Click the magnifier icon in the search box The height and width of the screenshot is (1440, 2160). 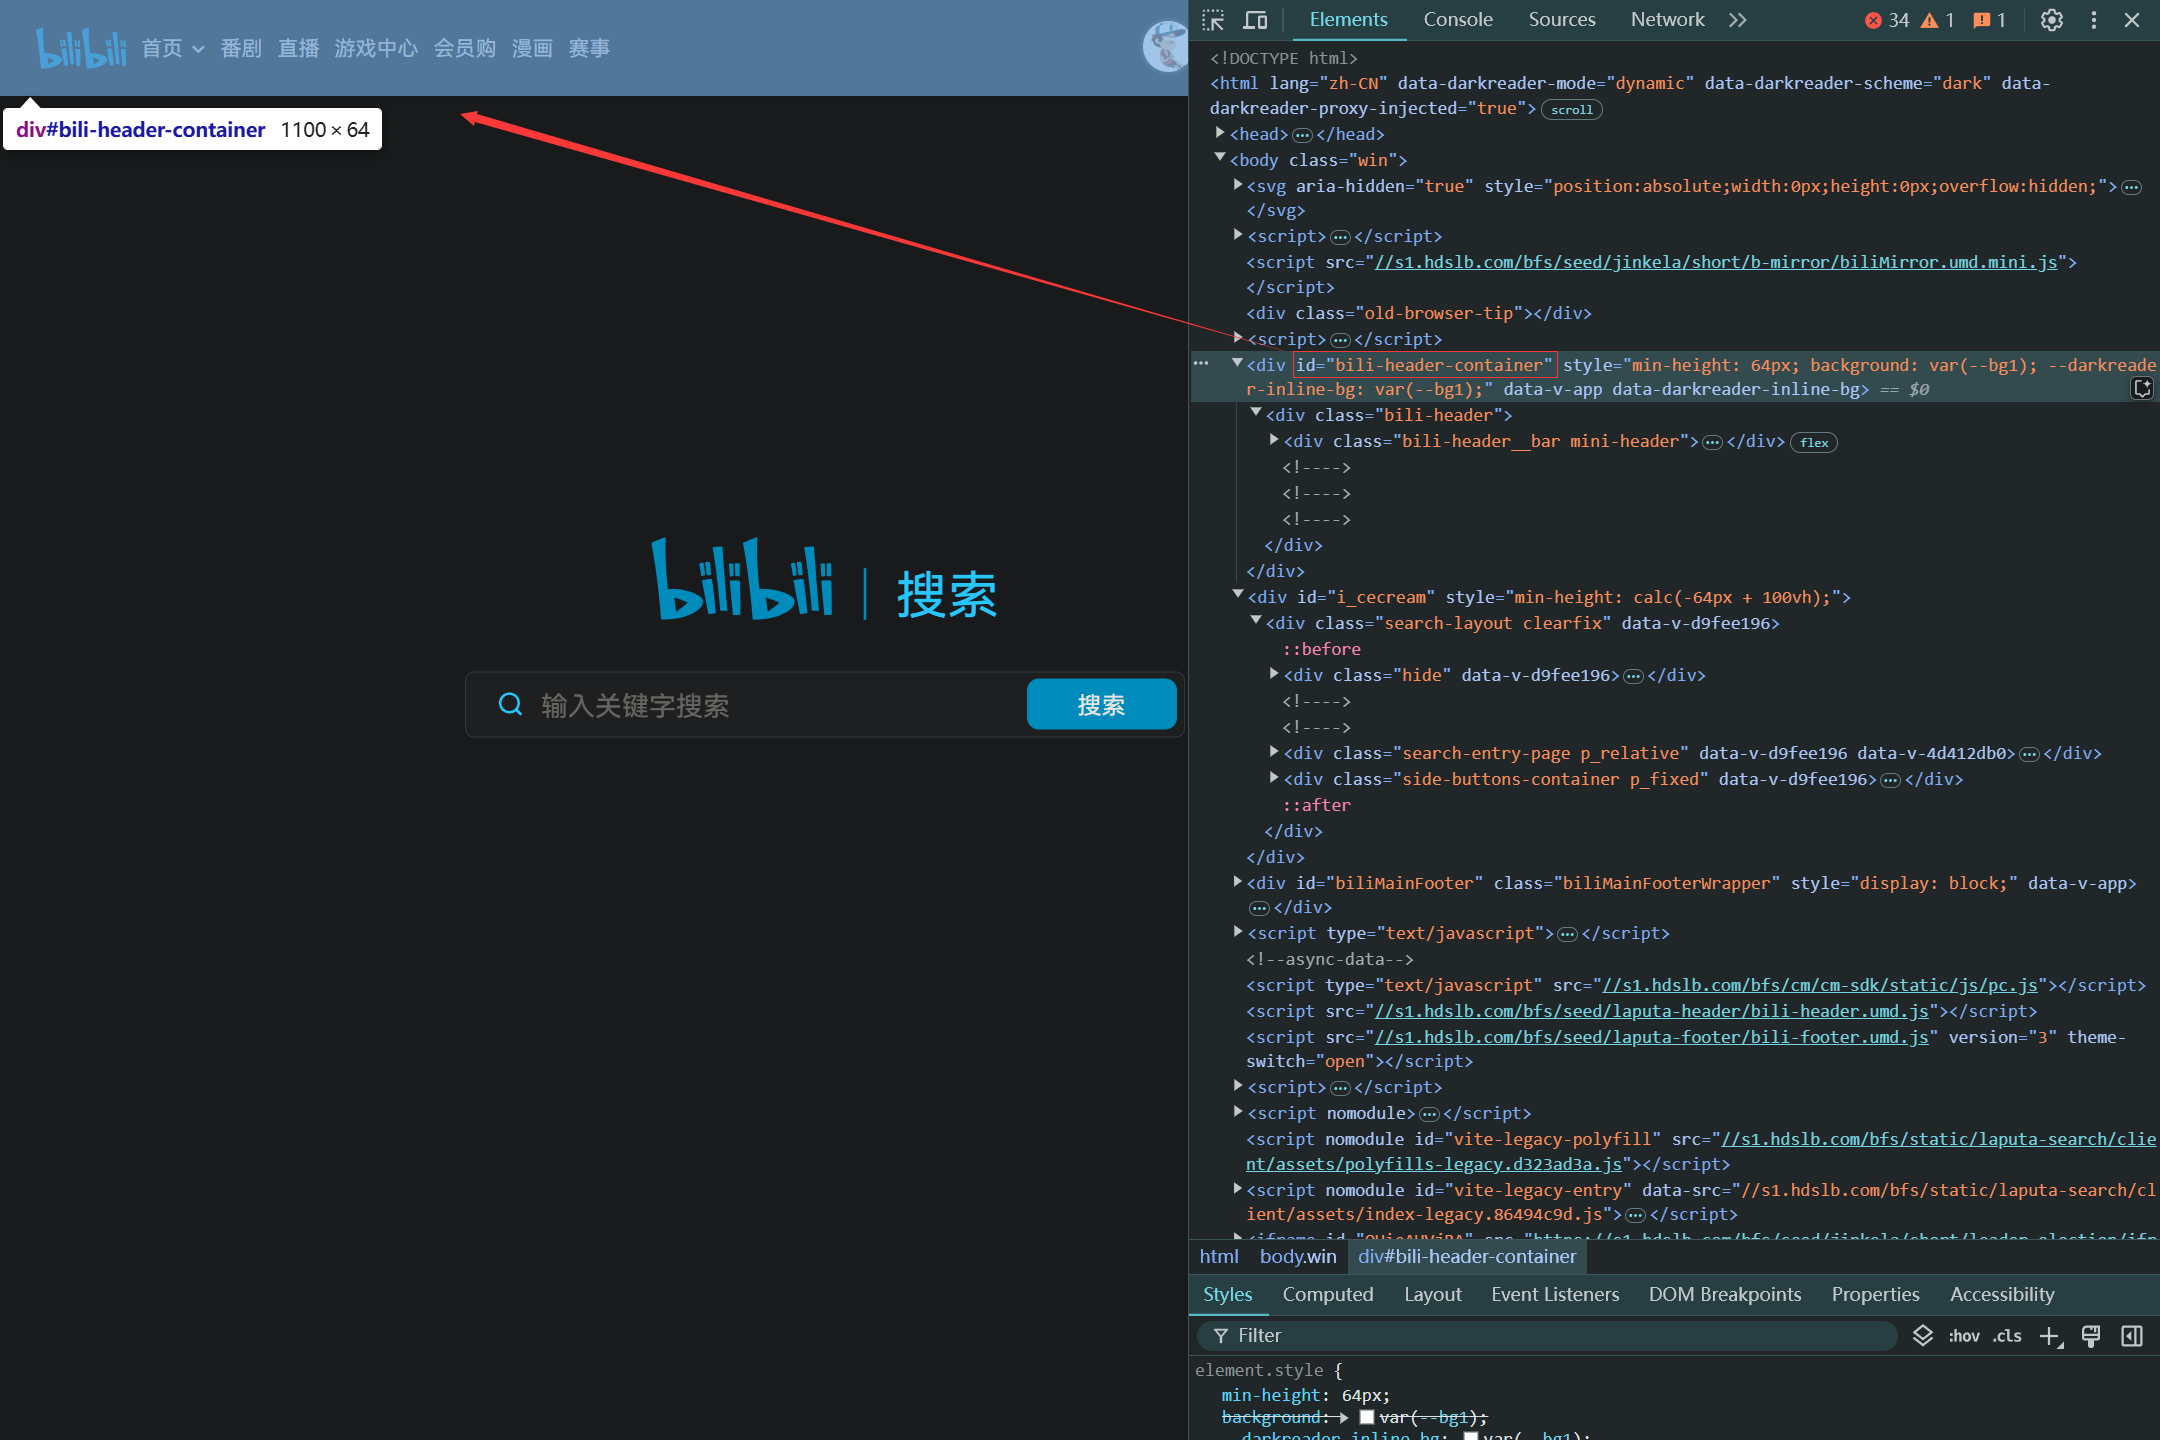(x=510, y=704)
